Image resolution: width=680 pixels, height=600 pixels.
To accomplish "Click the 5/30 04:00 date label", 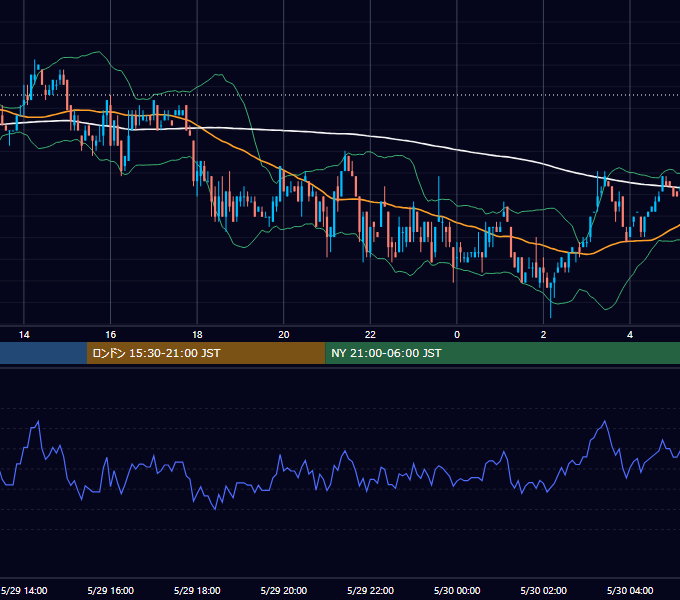I will click(x=630, y=590).
